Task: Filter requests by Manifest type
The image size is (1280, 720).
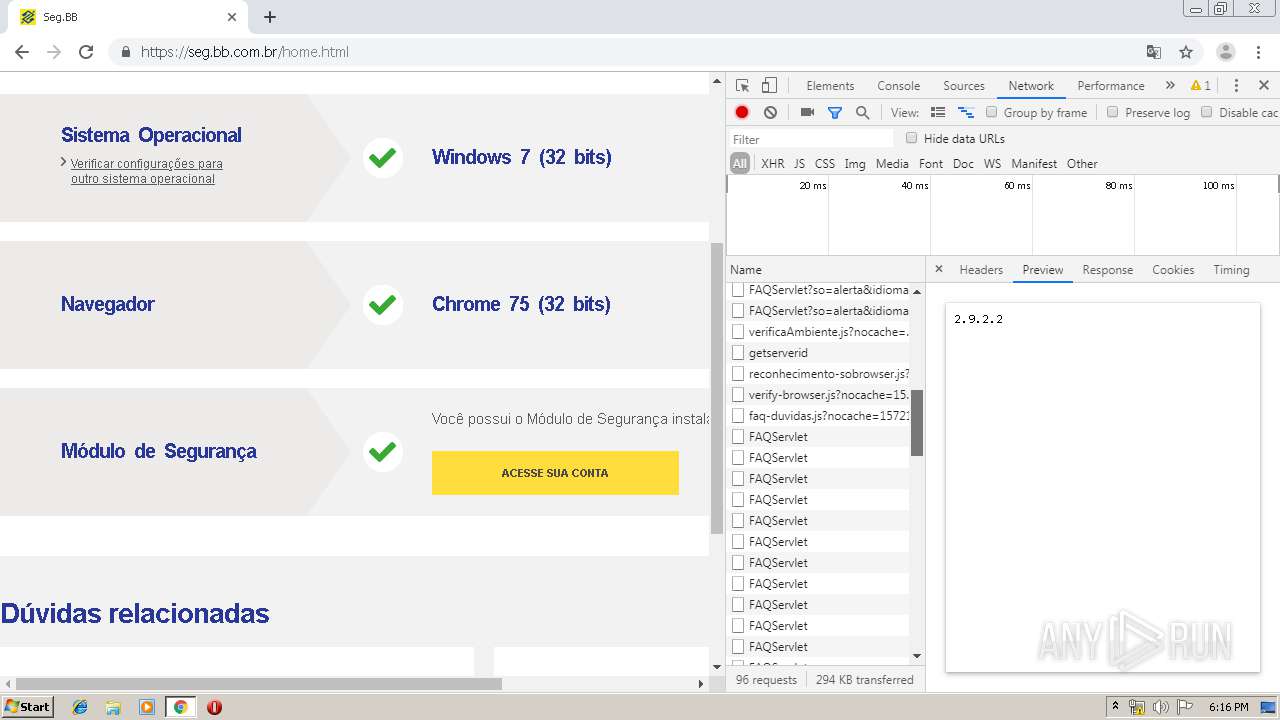Action: click(1034, 164)
